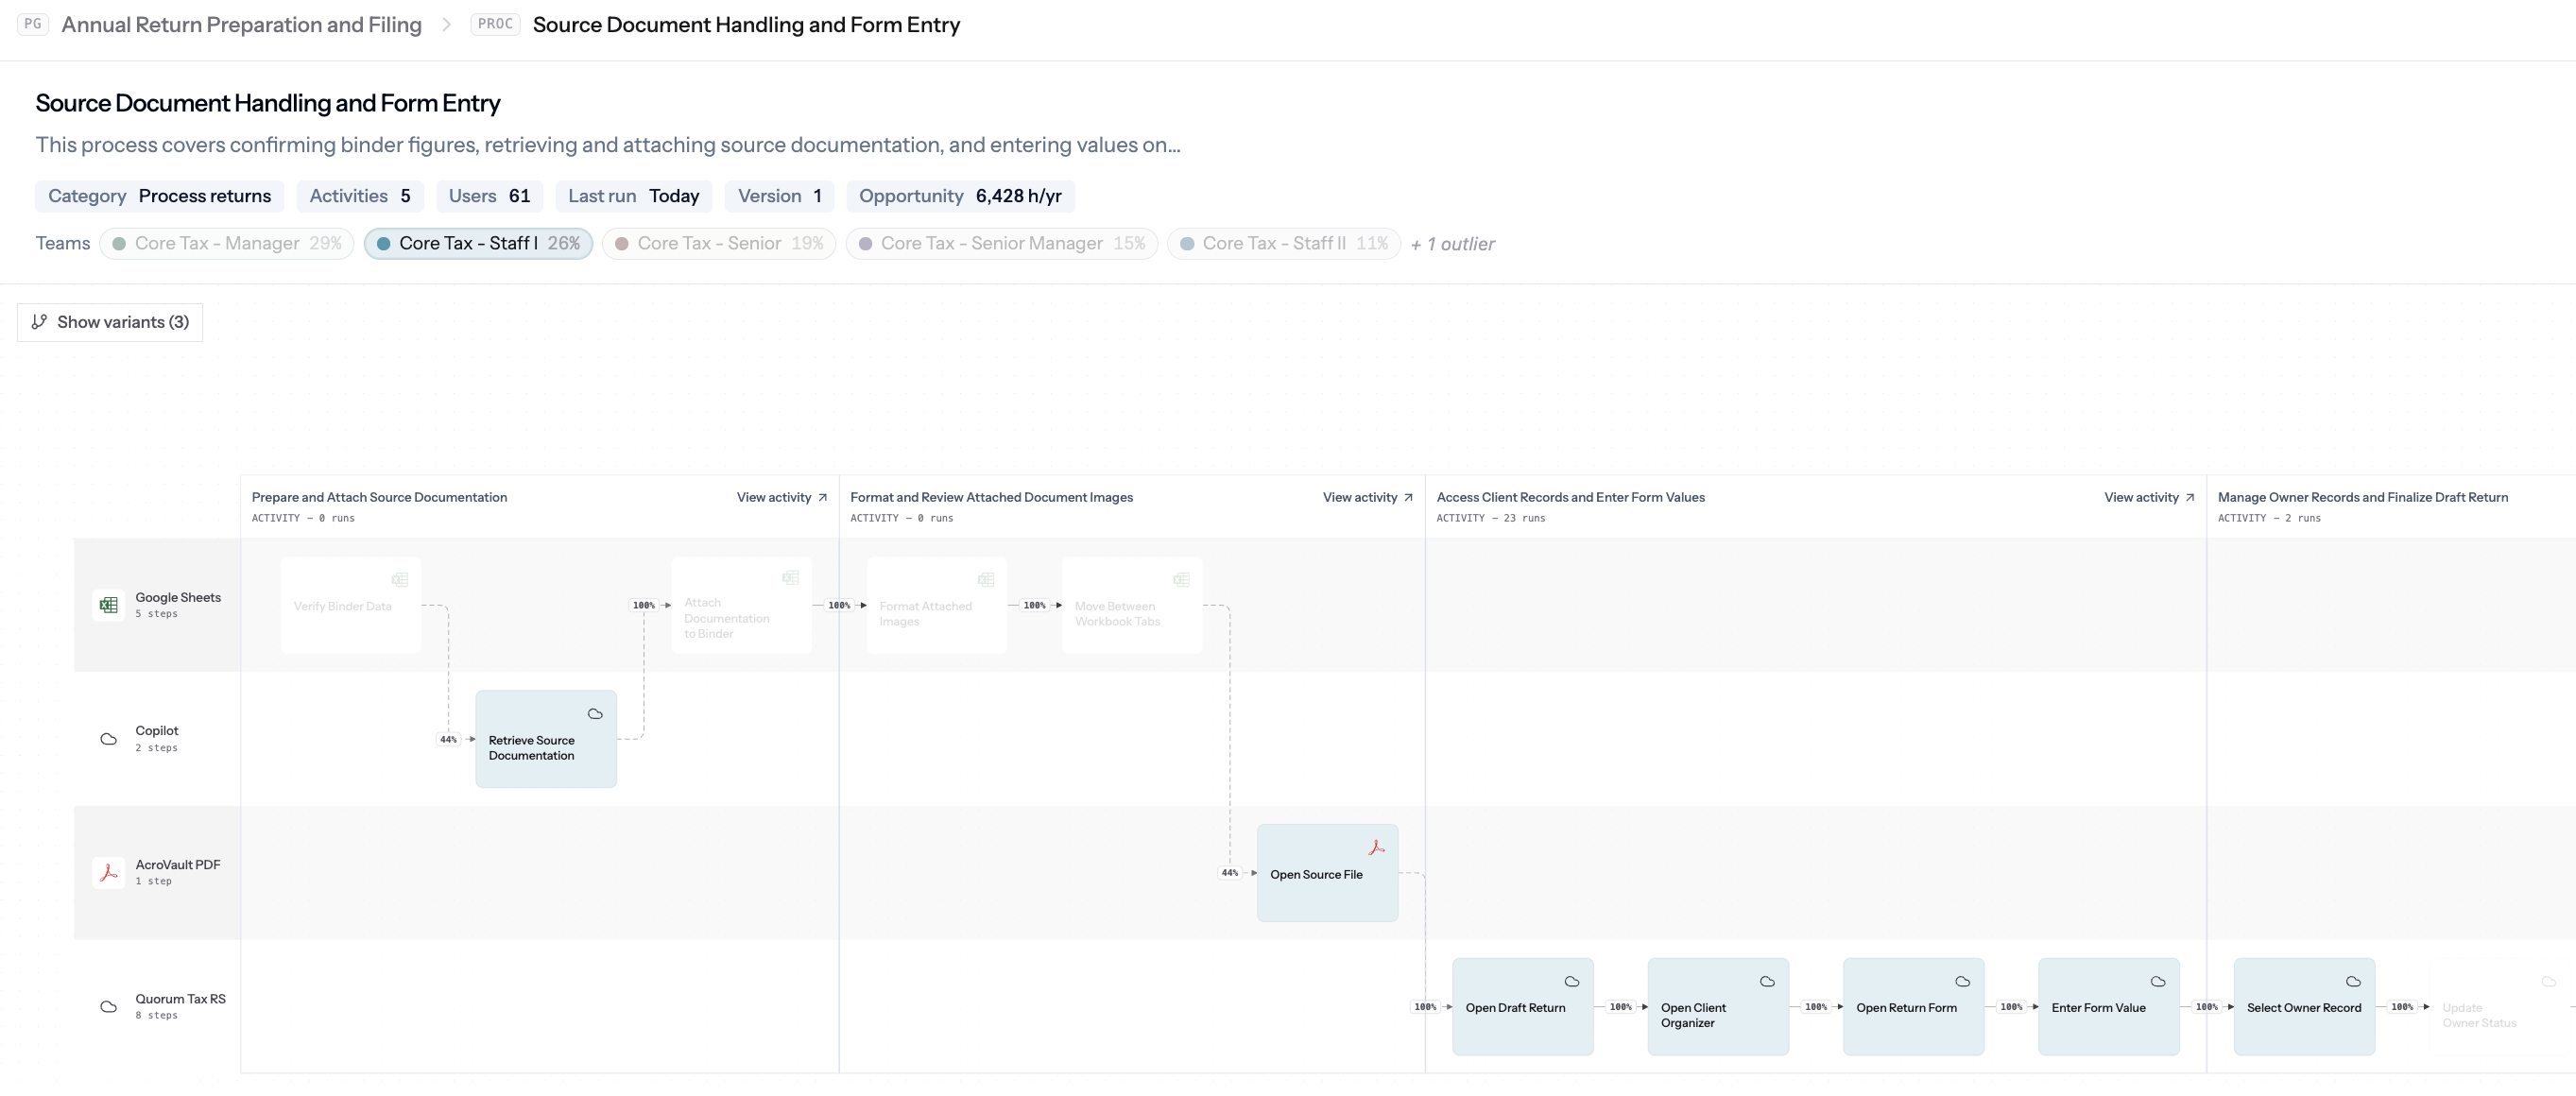Click the Quorum Tax RS lane icon

(108, 1006)
